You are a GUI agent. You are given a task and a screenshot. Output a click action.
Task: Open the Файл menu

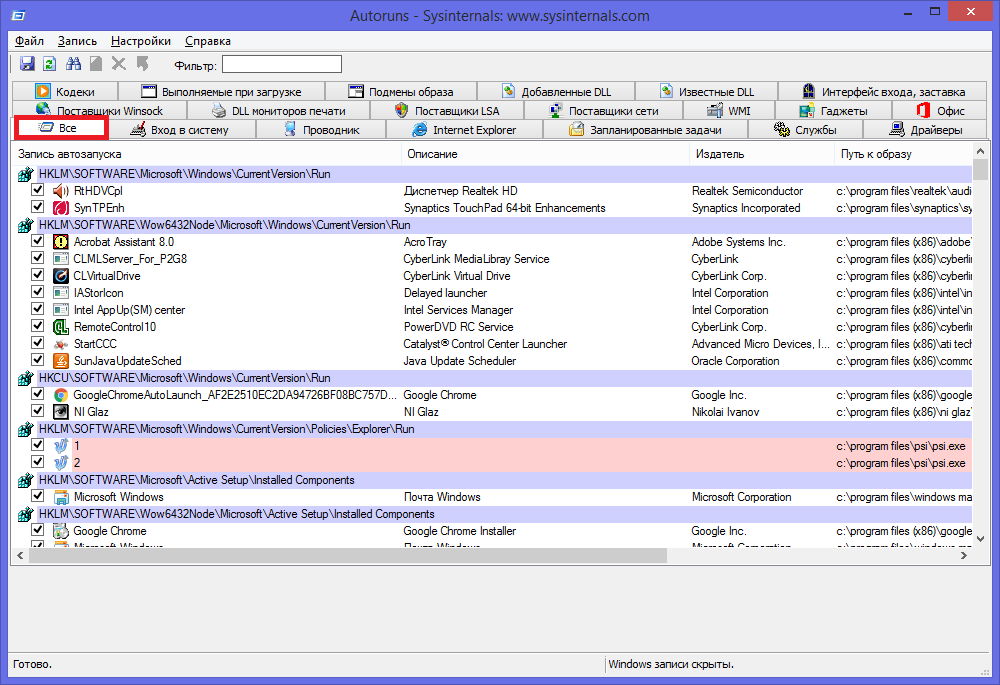30,41
